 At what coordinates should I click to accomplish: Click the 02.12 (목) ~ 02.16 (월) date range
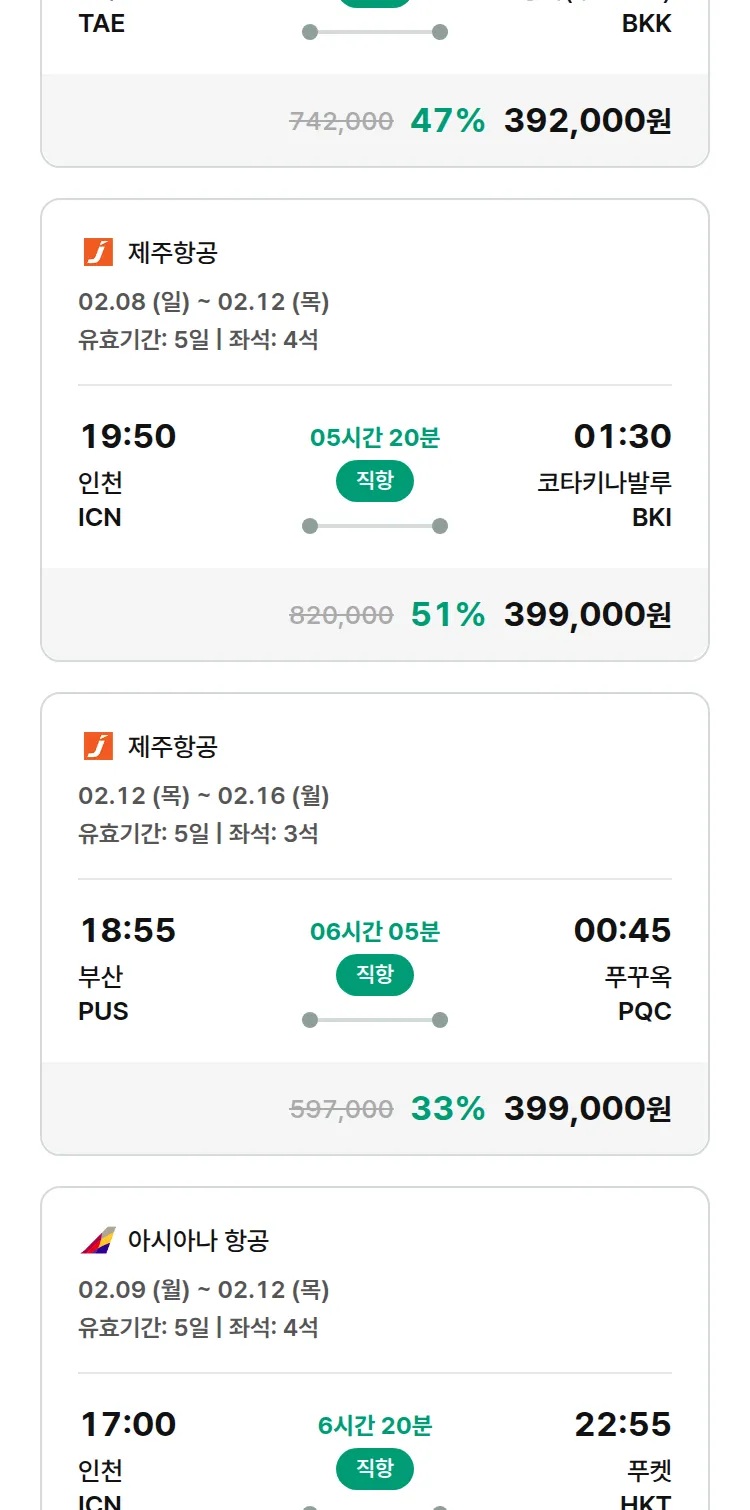point(204,796)
